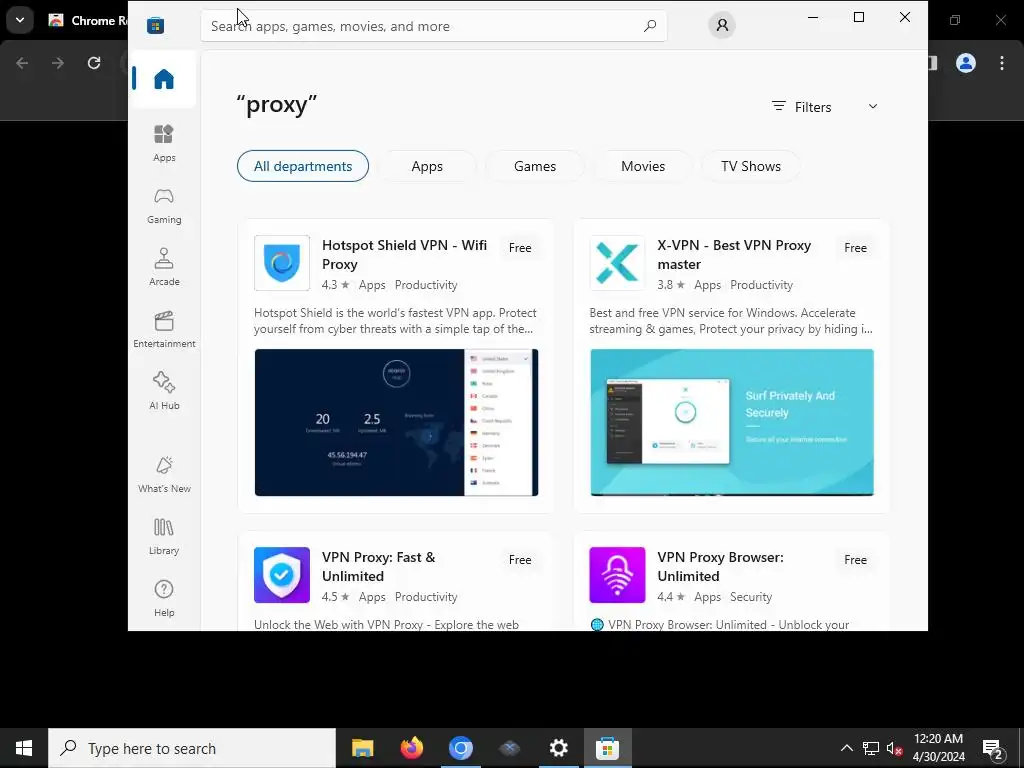The height and width of the screenshot is (768, 1024).
Task: Expand the Filters dropdown
Action: pos(824,107)
